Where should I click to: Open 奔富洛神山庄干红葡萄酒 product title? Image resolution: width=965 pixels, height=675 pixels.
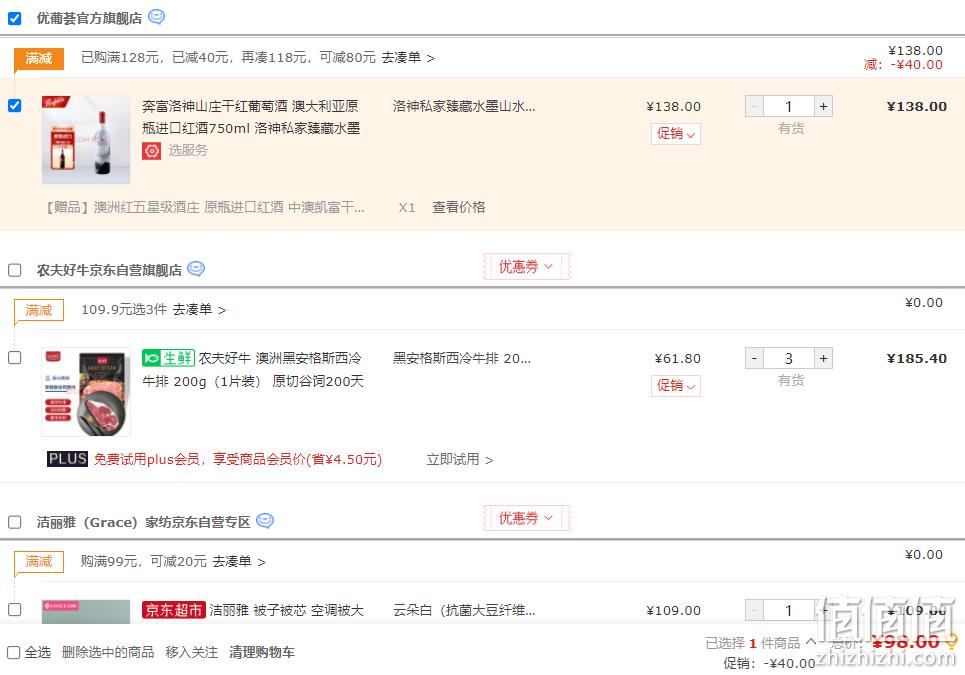(251, 117)
